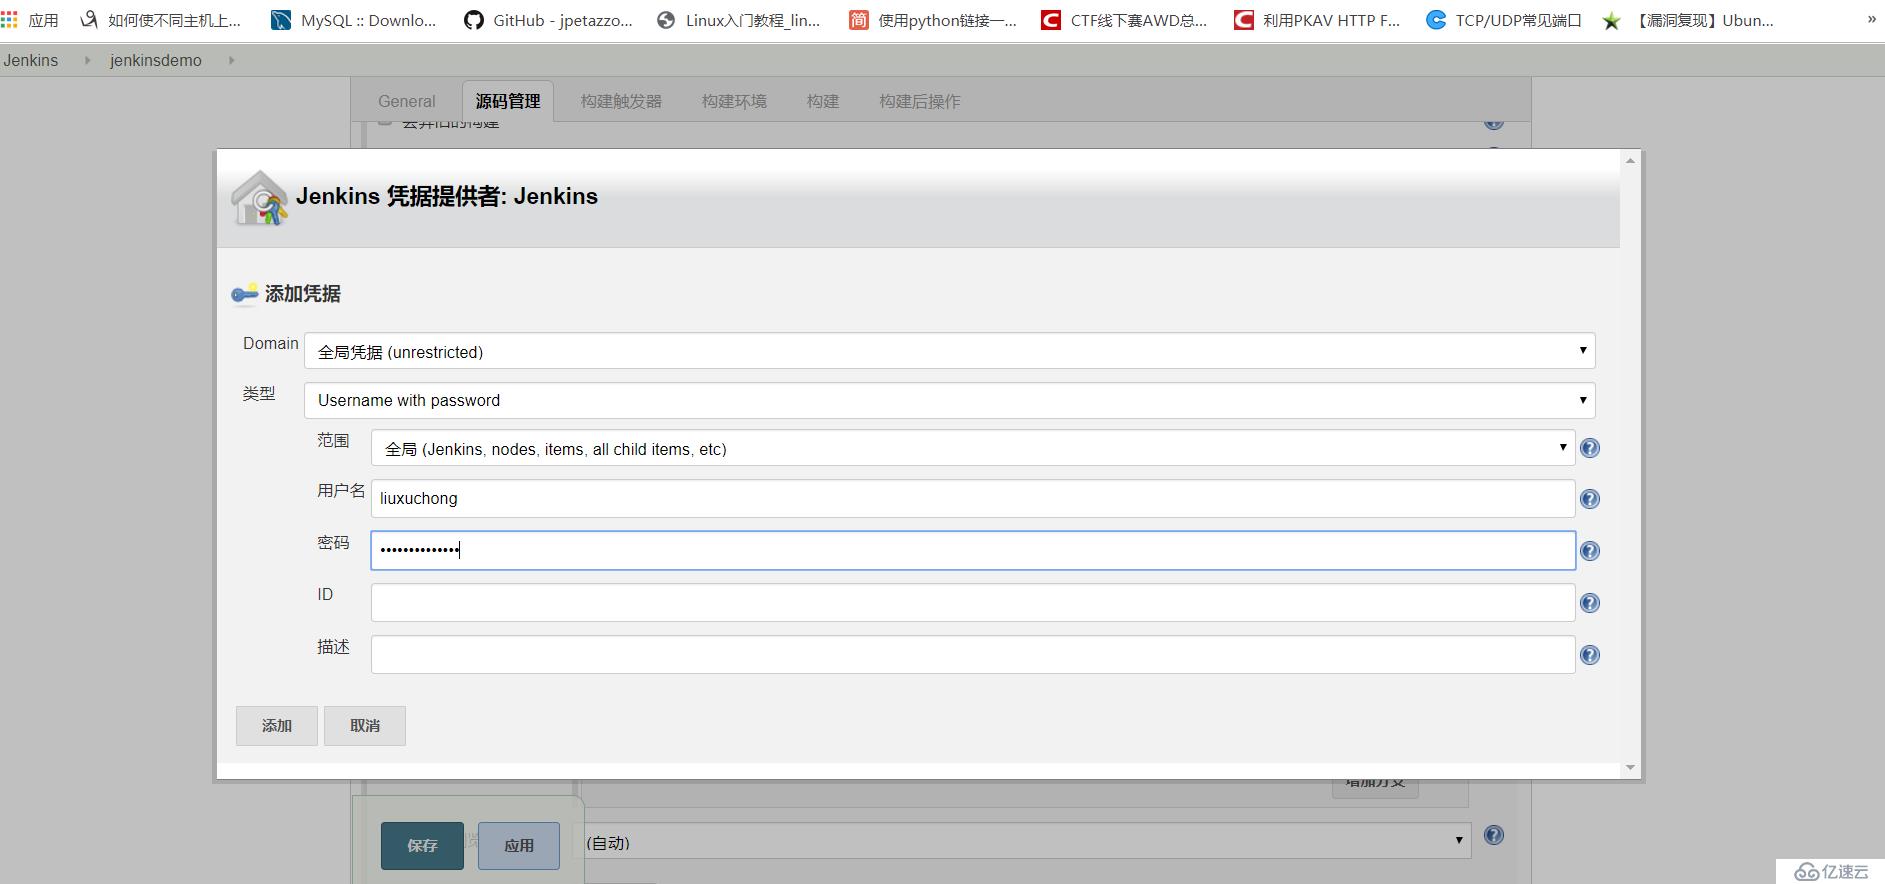Switch to the 构建环境 tab
1885x884 pixels.
(734, 101)
